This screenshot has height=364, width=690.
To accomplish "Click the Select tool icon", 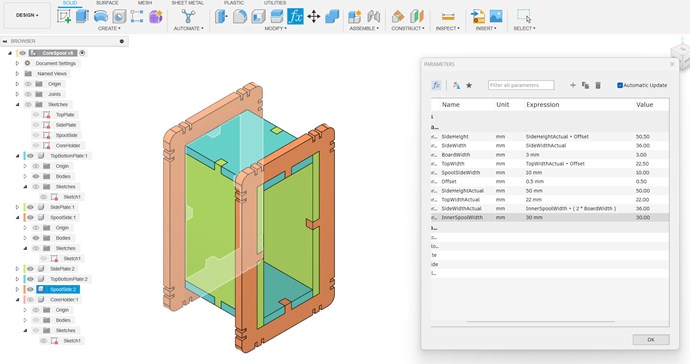I will [x=524, y=17].
